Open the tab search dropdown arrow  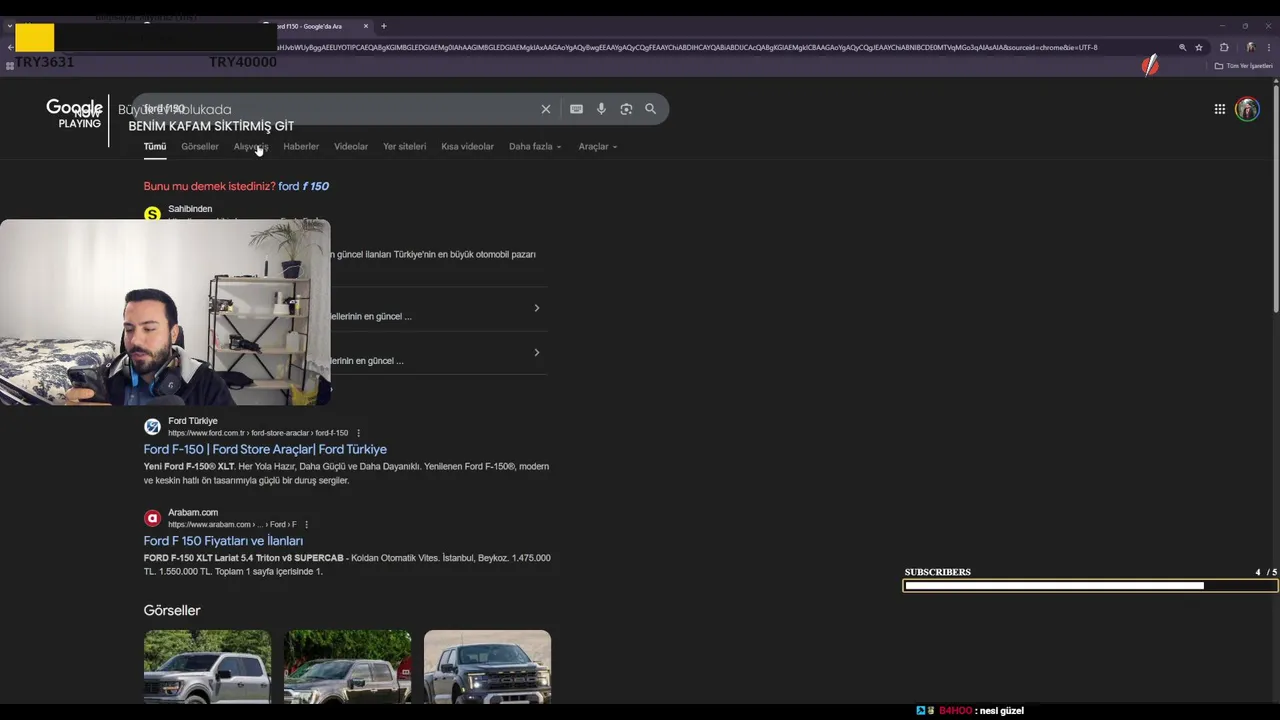[x=10, y=26]
